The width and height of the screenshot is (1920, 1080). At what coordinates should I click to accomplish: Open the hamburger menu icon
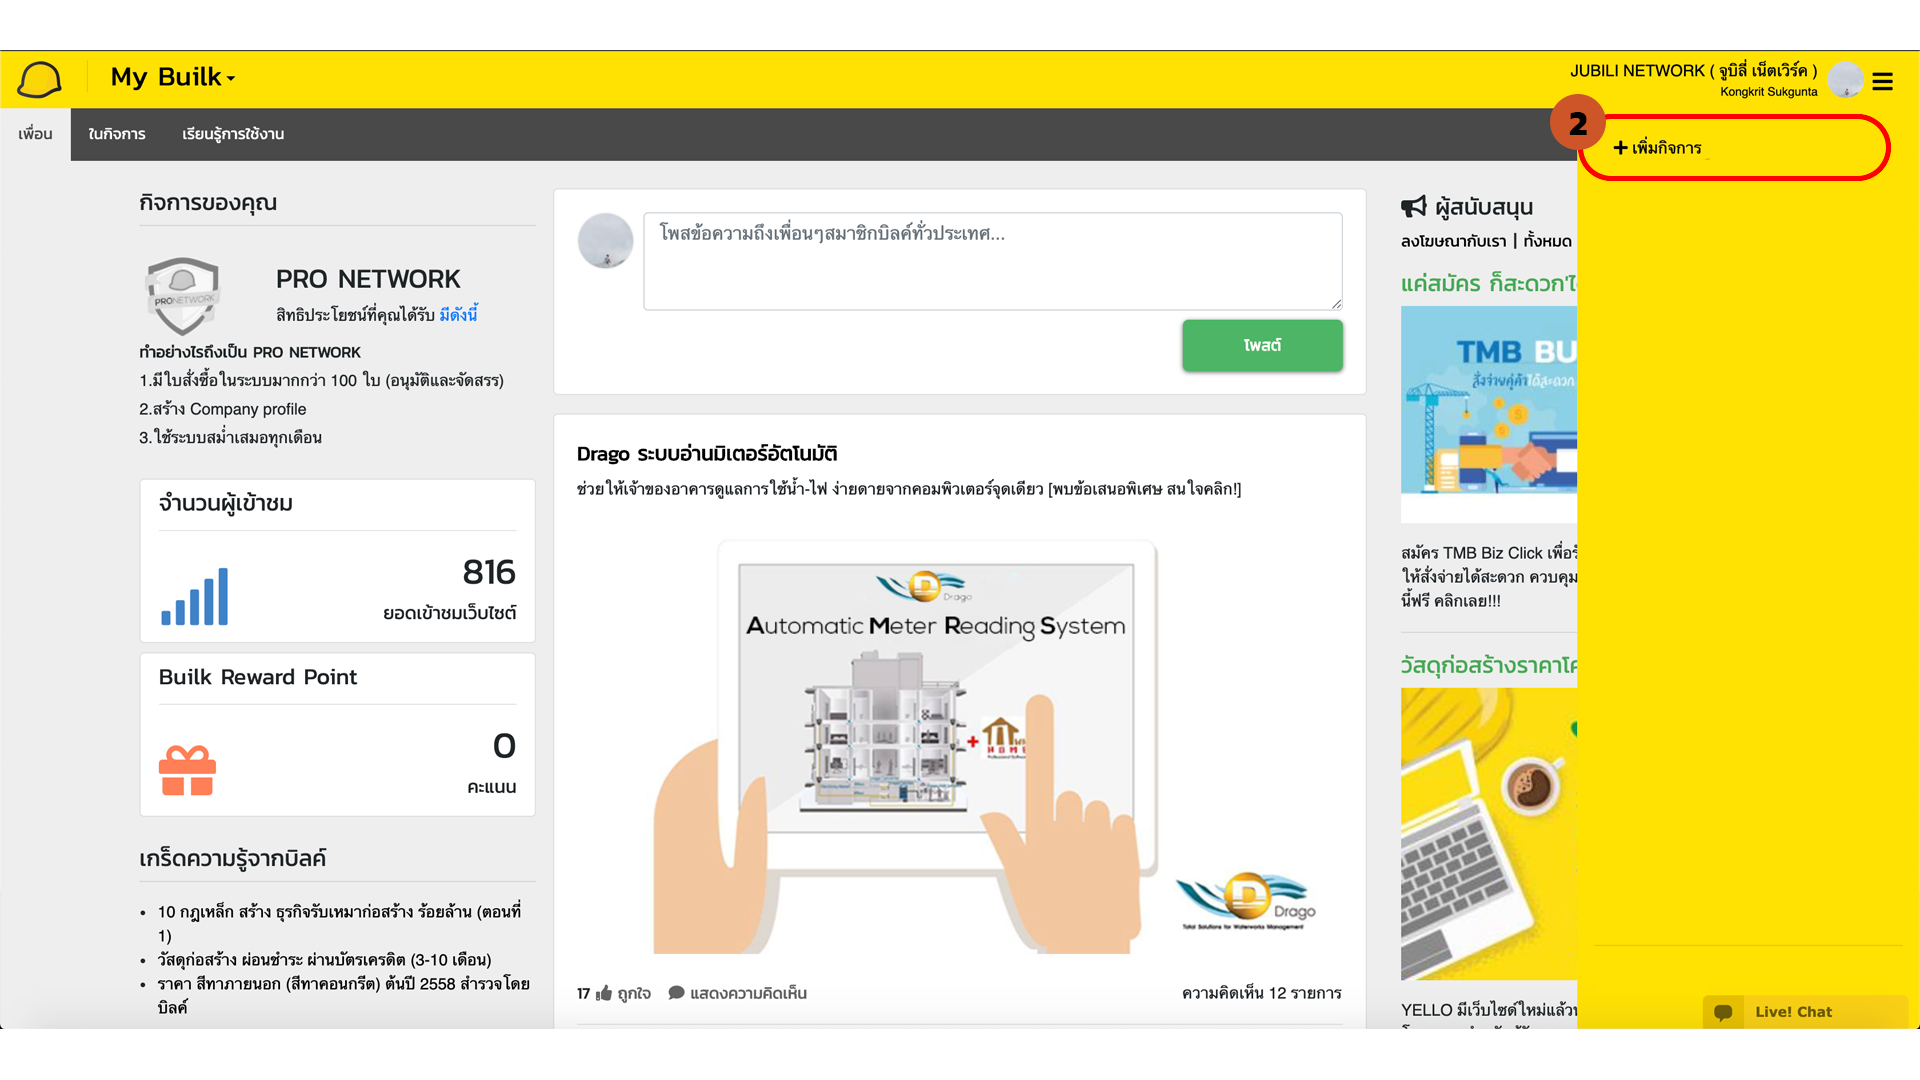(x=1882, y=81)
